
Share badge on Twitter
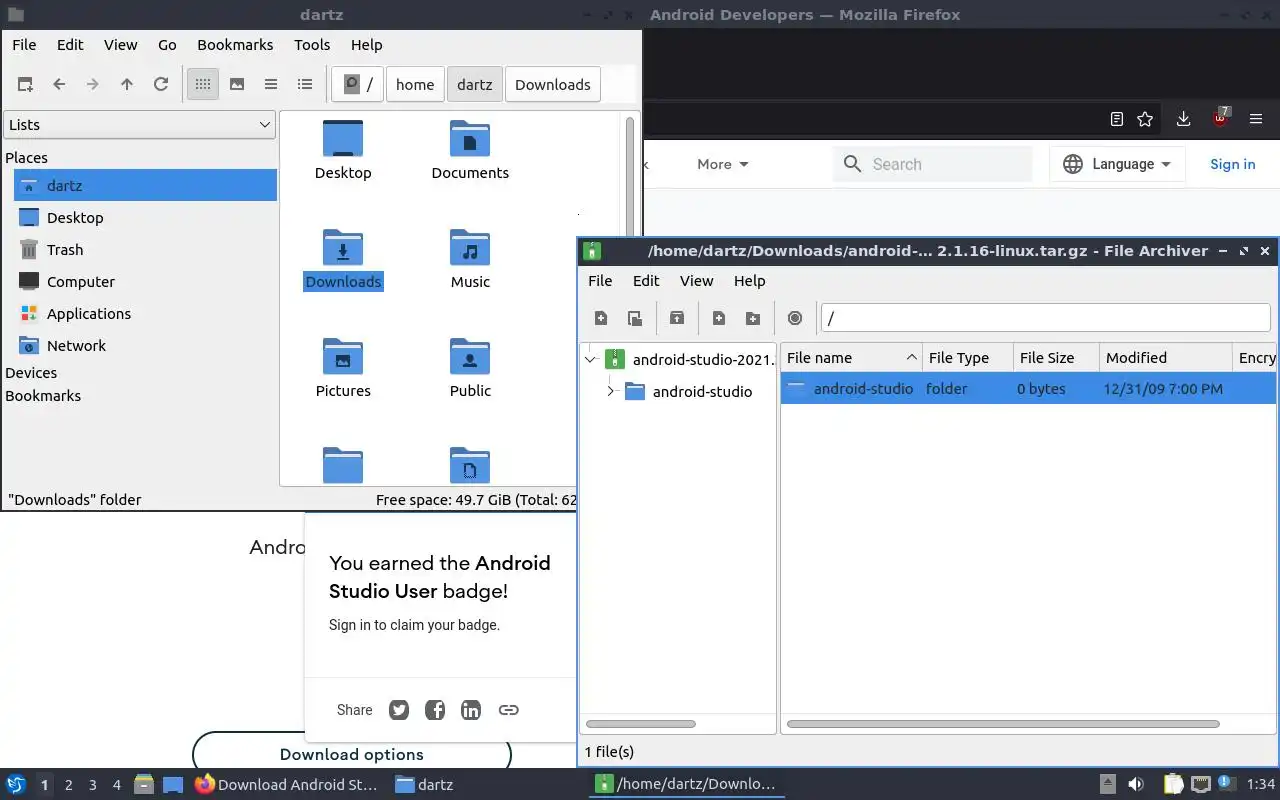point(399,710)
